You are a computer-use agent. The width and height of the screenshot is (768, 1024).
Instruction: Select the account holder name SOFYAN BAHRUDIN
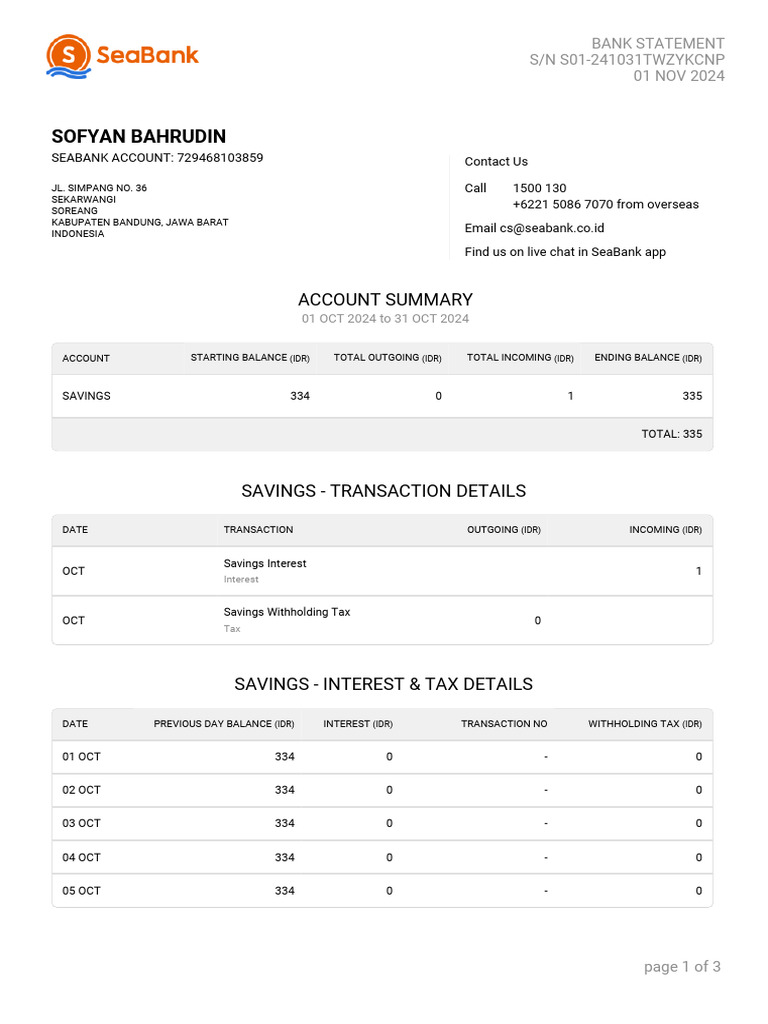click(x=138, y=136)
